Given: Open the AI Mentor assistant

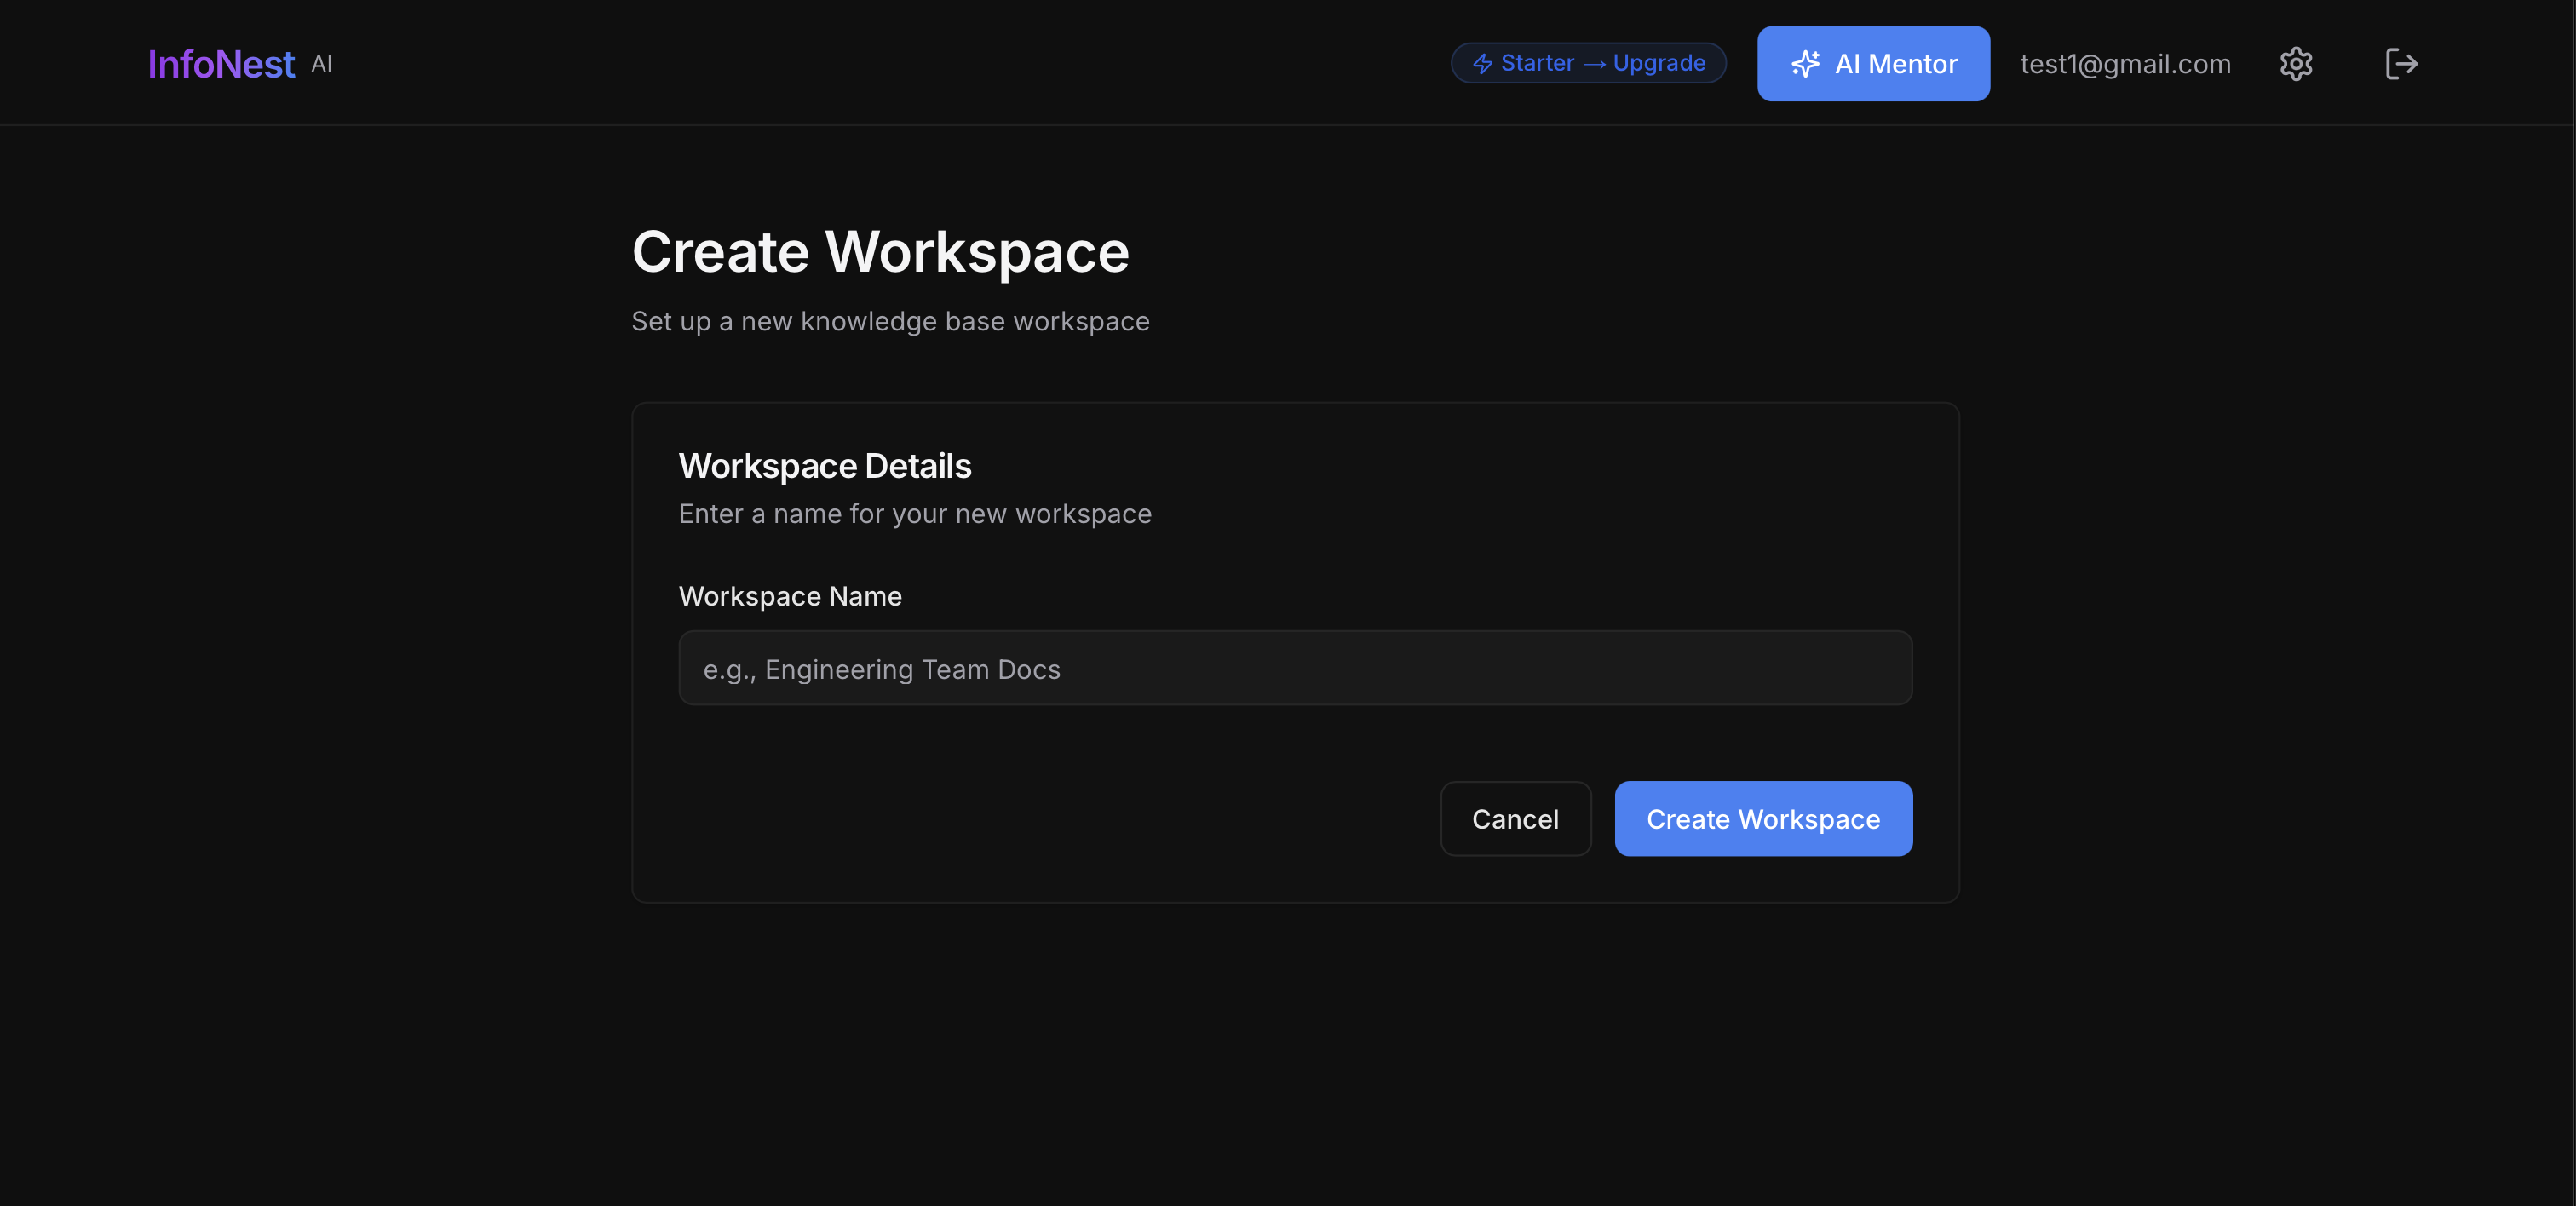Looking at the screenshot, I should pos(1873,64).
